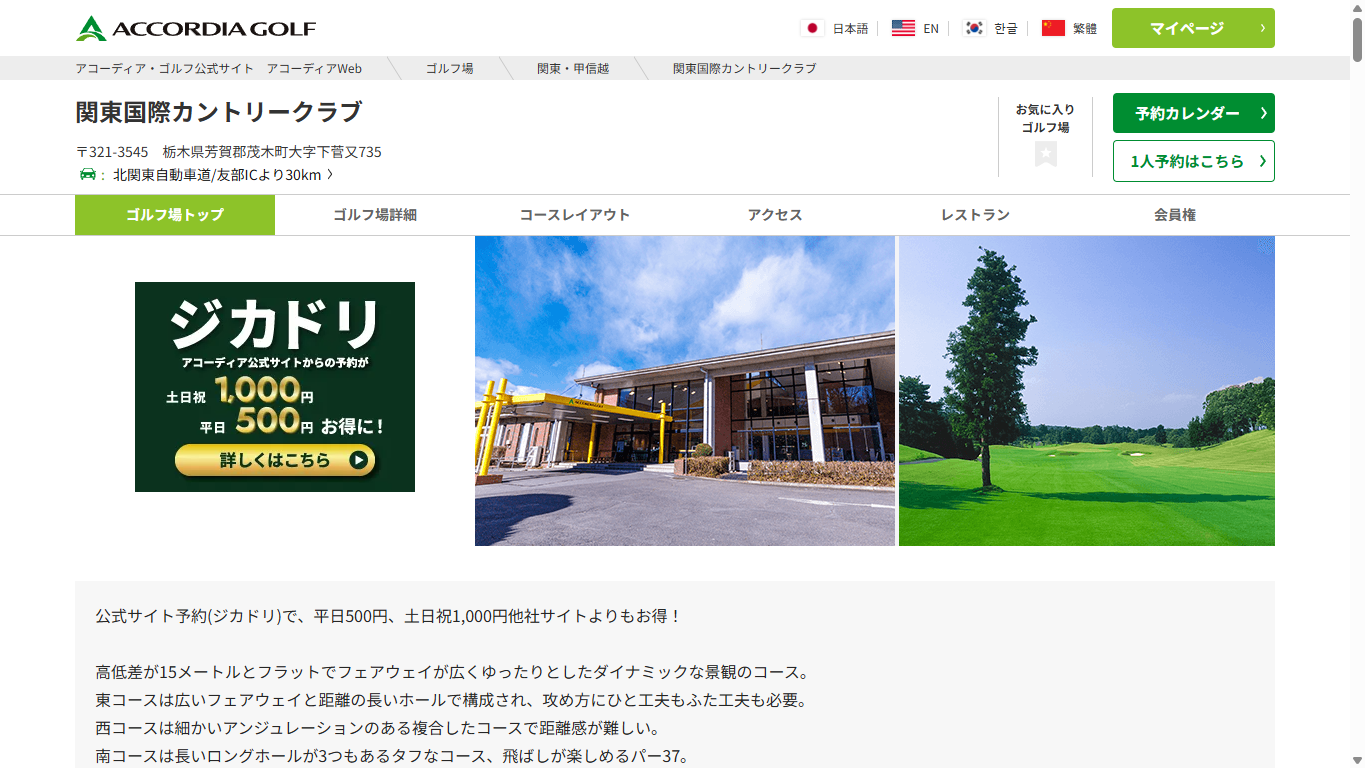The width and height of the screenshot is (1365, 768).
Task: Open breadcrumb ゴルフ場
Action: (449, 68)
